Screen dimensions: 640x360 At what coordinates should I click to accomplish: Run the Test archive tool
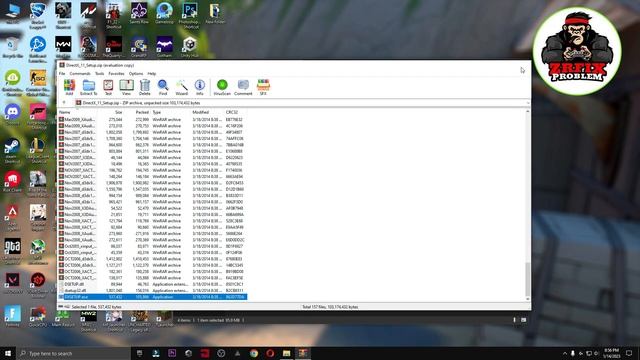pos(108,87)
